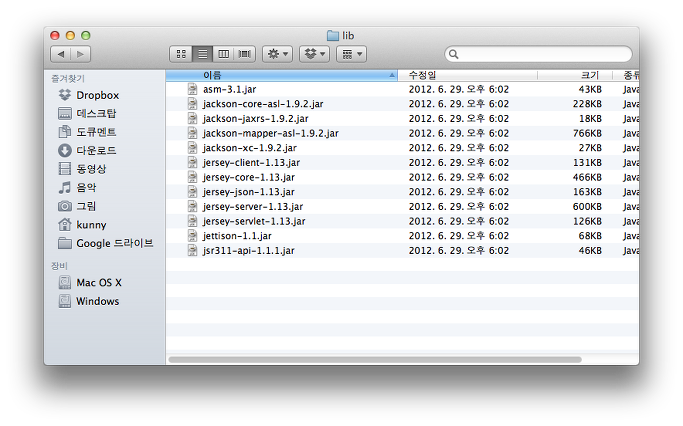
Task: Click the 600KB size cell
Action: coord(587,206)
